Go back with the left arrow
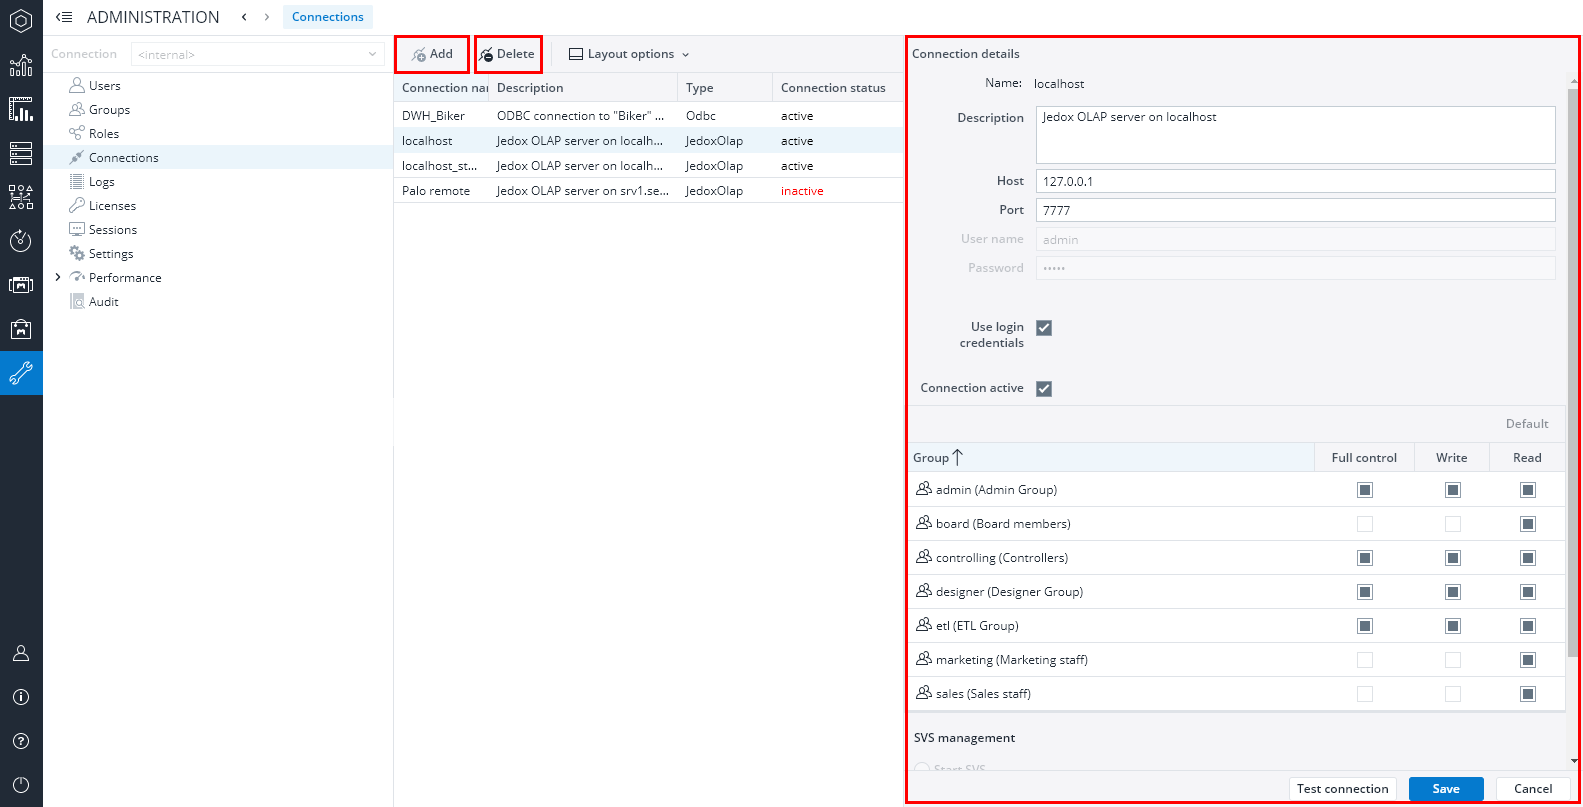The image size is (1583, 807). click(x=244, y=17)
